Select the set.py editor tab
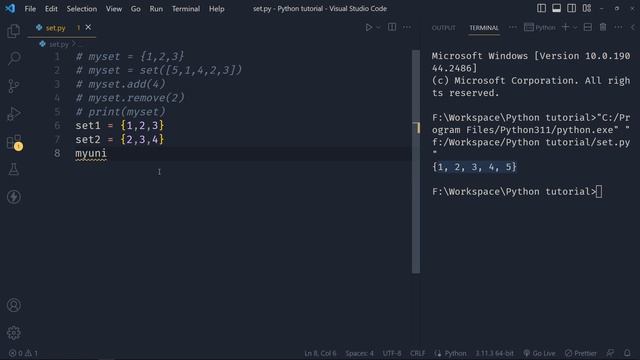The width and height of the screenshot is (640, 360). pyautogui.click(x=61, y=28)
